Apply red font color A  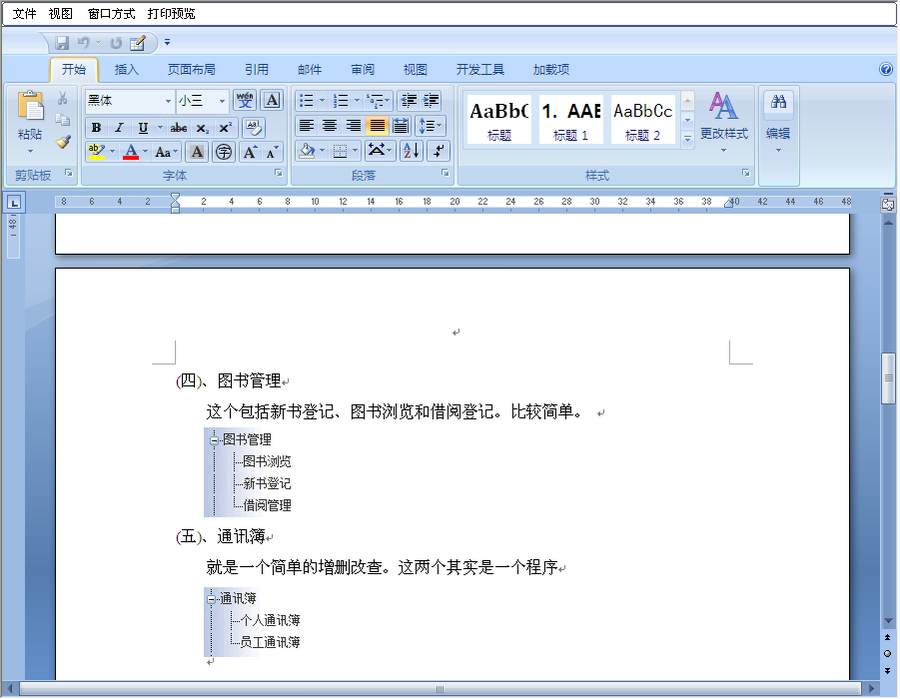coord(131,152)
